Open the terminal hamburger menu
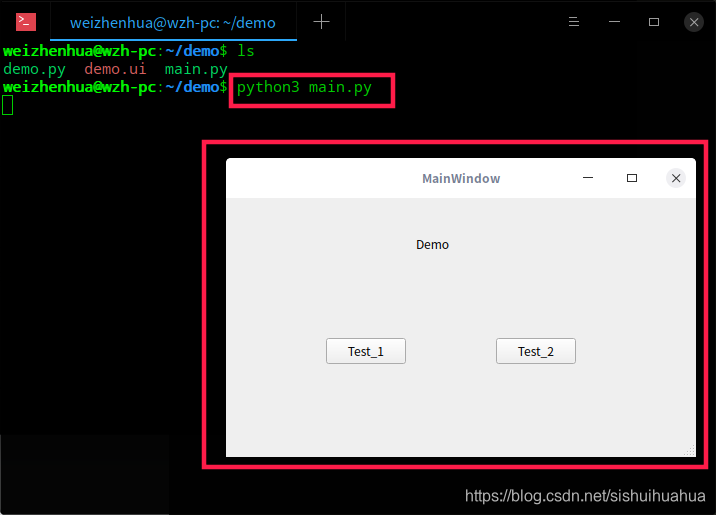 574,22
